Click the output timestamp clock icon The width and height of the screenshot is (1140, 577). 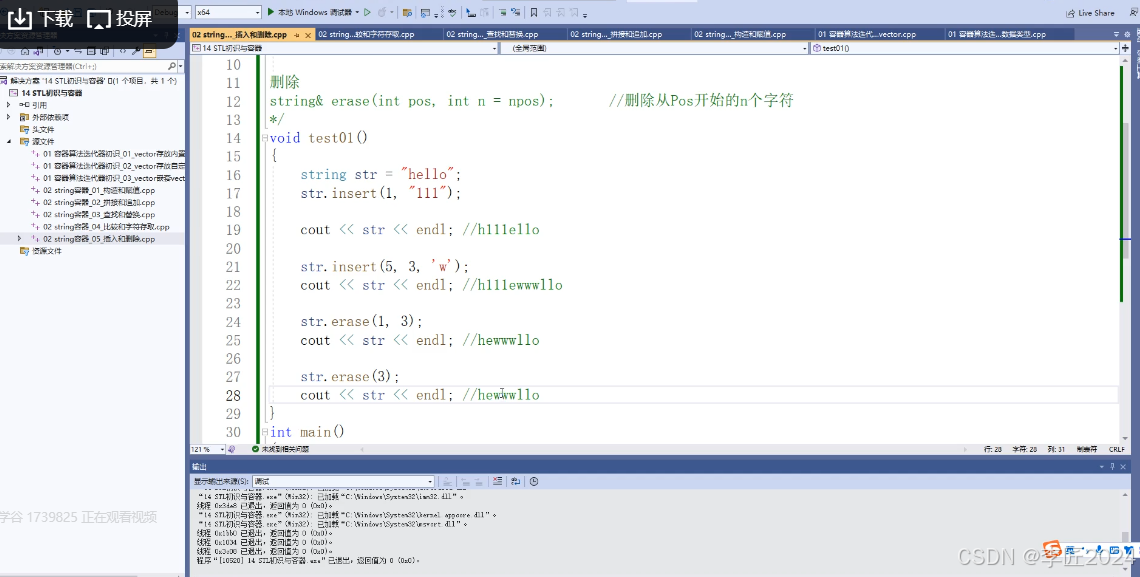pyautogui.click(x=534, y=481)
